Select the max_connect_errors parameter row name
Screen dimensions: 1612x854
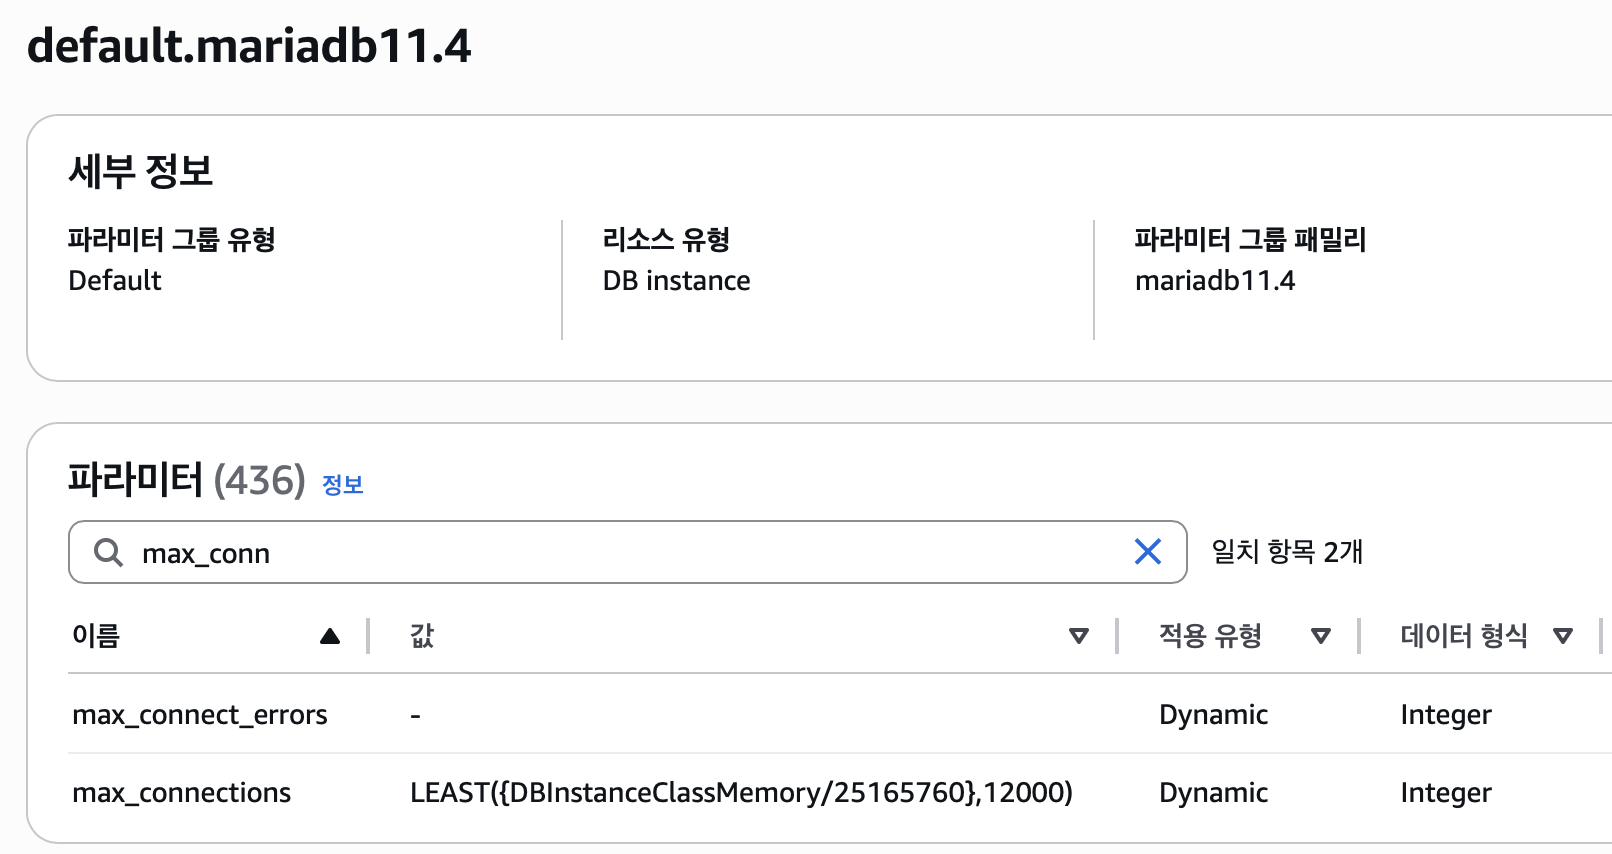200,715
